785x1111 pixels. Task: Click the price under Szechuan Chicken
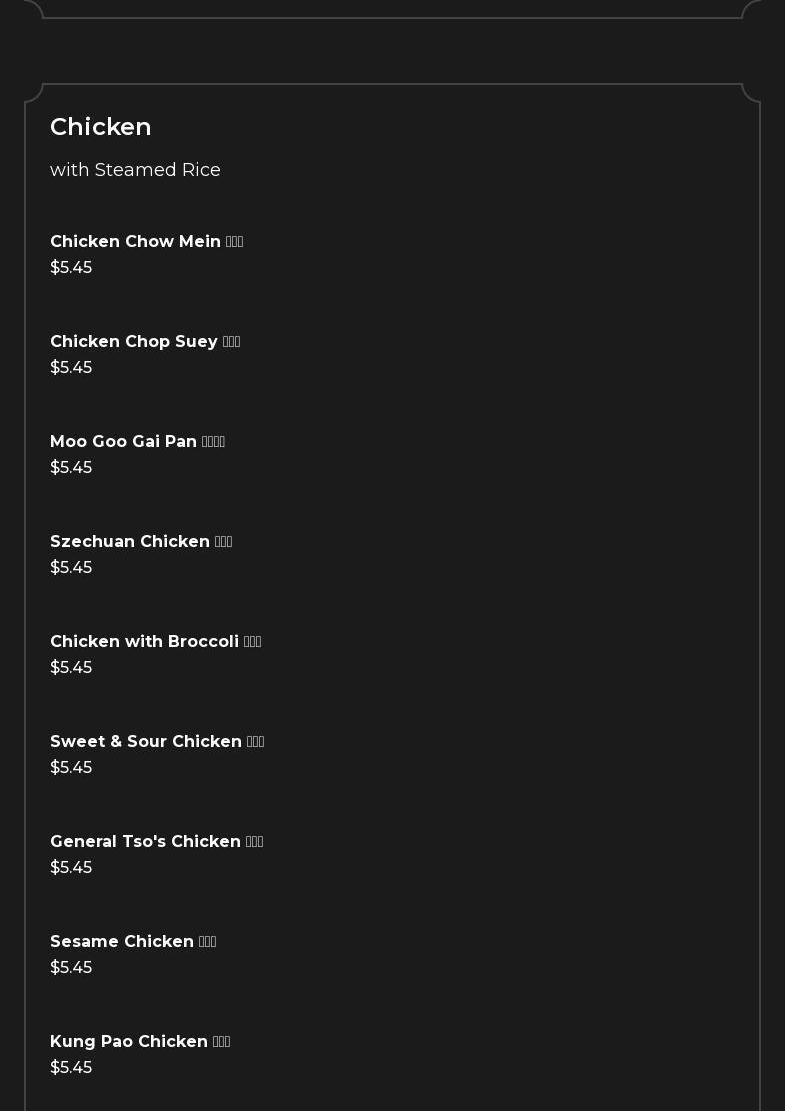[71, 568]
